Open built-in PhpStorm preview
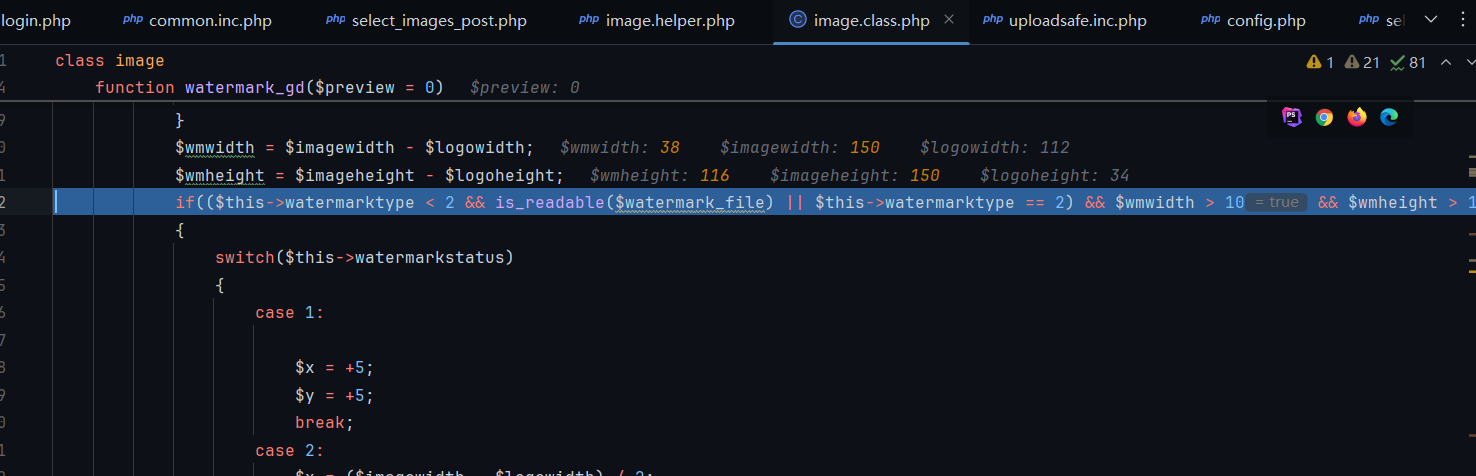This screenshot has width=1476, height=476. point(1292,117)
